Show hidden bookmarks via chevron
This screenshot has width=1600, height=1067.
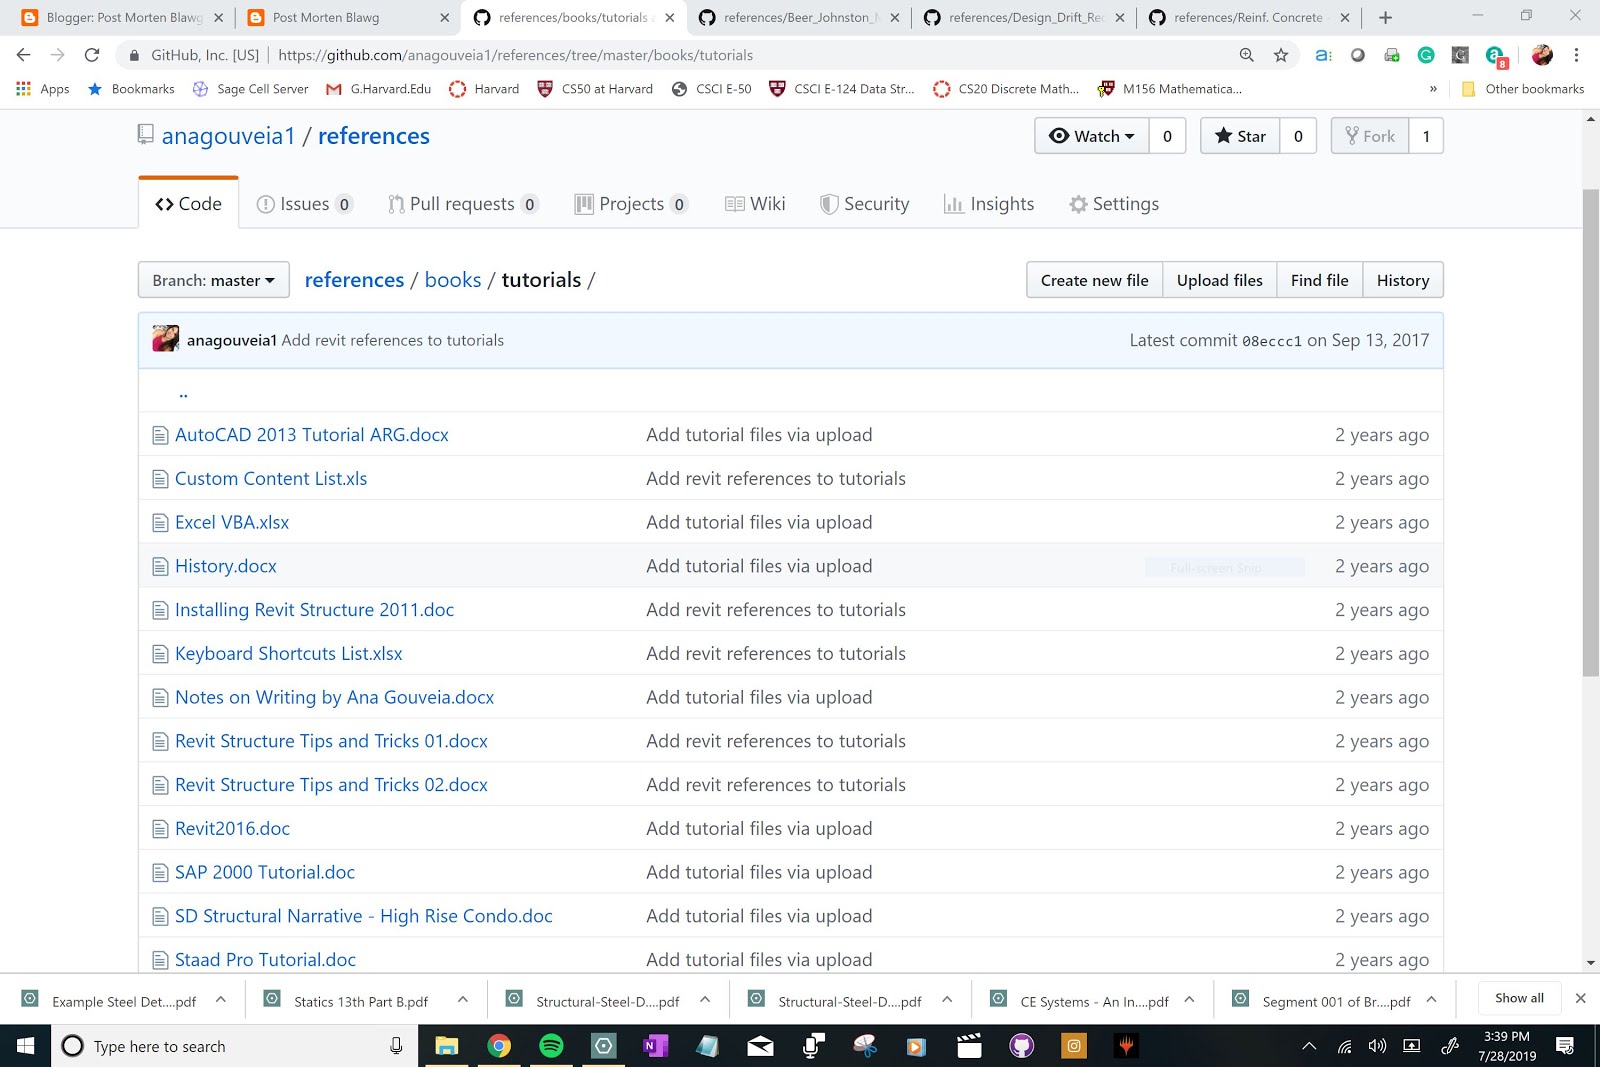pyautogui.click(x=1433, y=89)
